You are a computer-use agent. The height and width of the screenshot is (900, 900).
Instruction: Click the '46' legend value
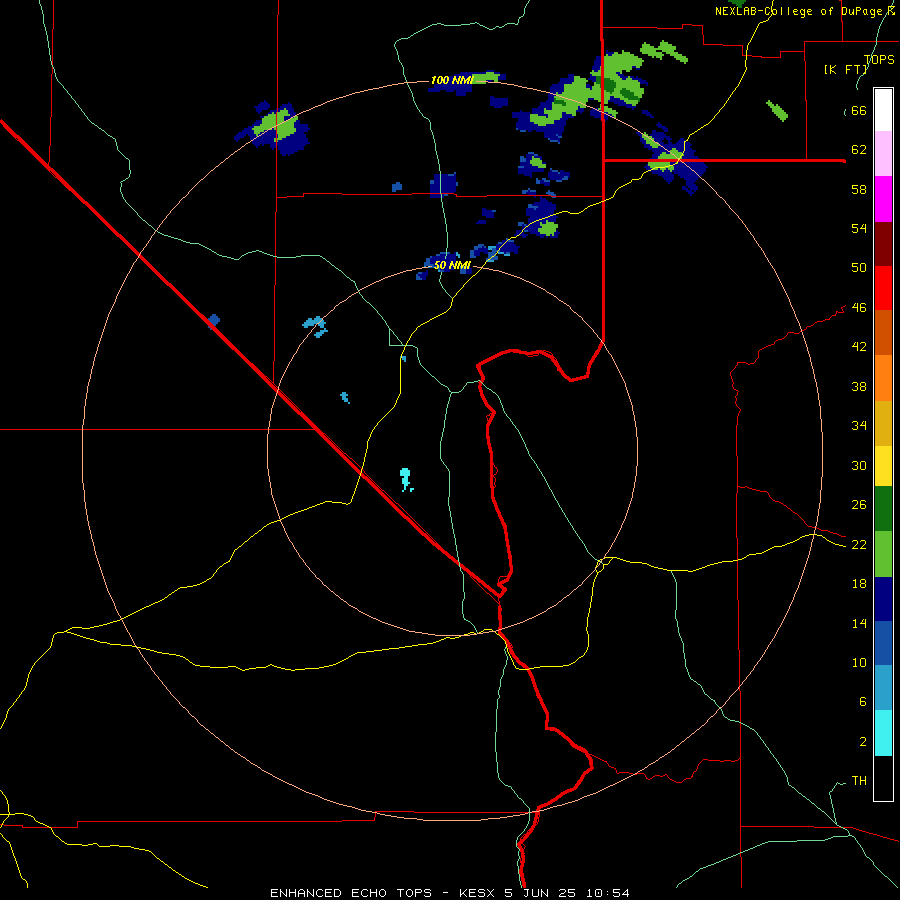pyautogui.click(x=859, y=307)
